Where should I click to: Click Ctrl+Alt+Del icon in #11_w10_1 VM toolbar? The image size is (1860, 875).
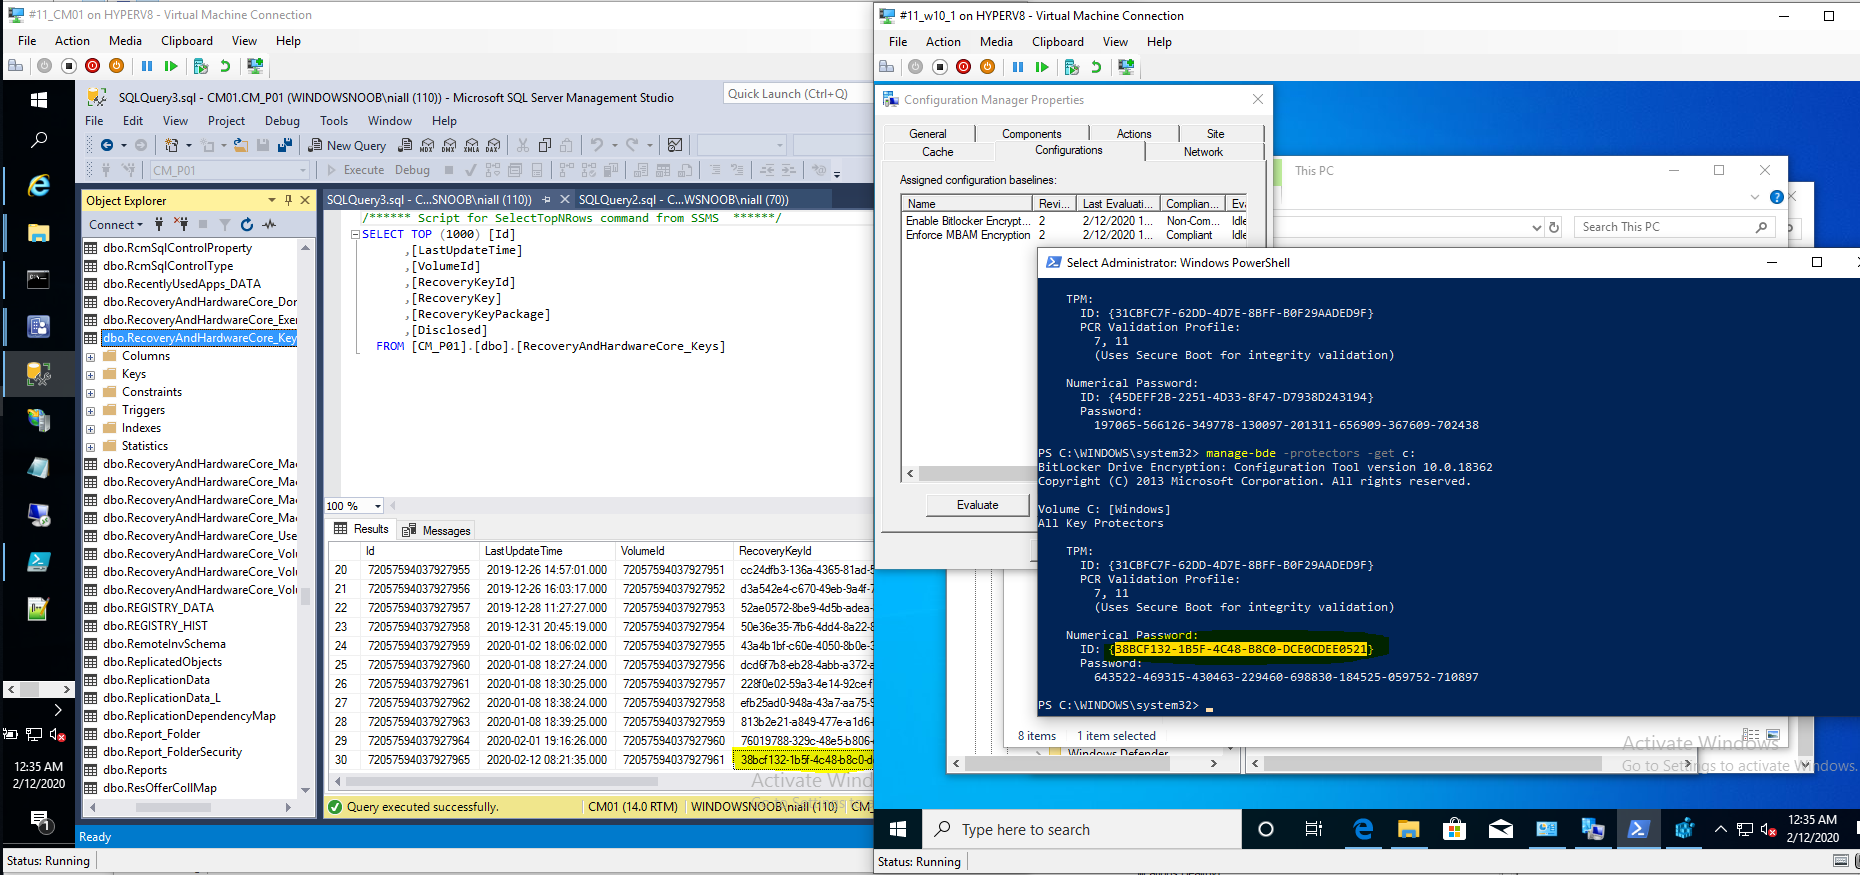click(886, 67)
